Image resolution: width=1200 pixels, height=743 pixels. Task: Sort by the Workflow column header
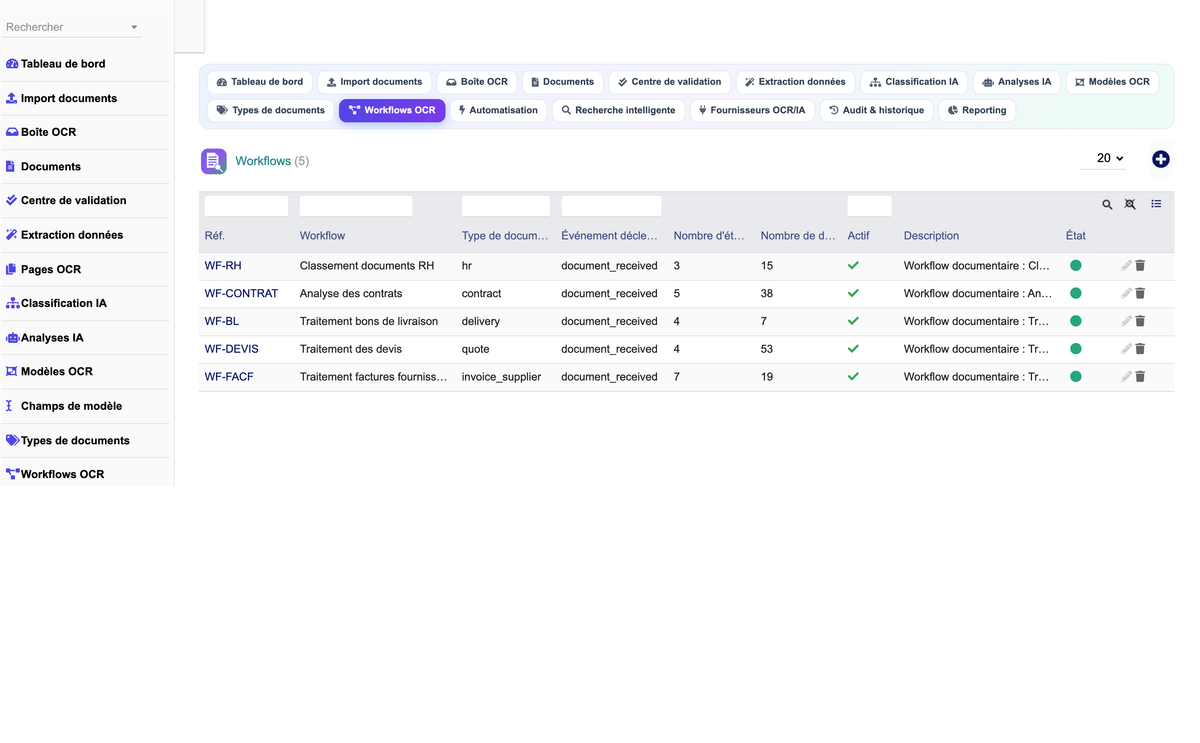[x=322, y=236]
